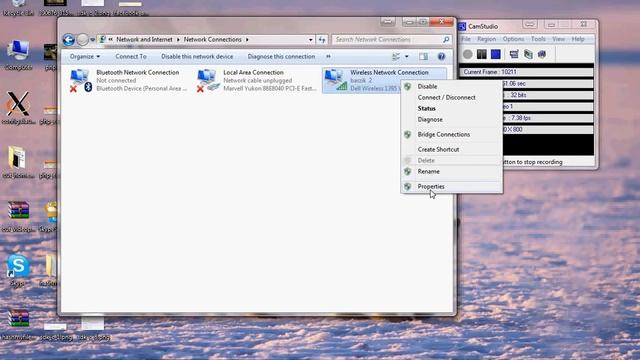640x360 pixels.
Task: Click the change view icon
Action: coord(396,57)
